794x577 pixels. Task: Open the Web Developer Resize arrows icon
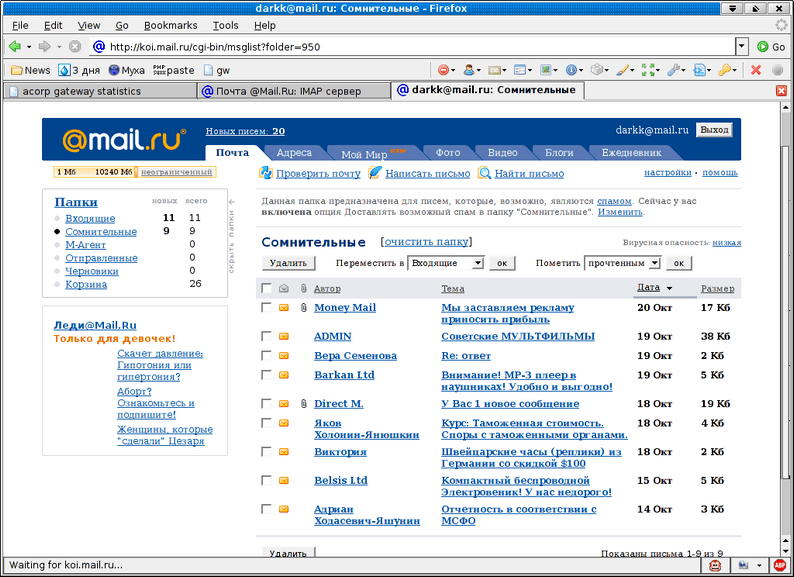pyautogui.click(x=648, y=70)
